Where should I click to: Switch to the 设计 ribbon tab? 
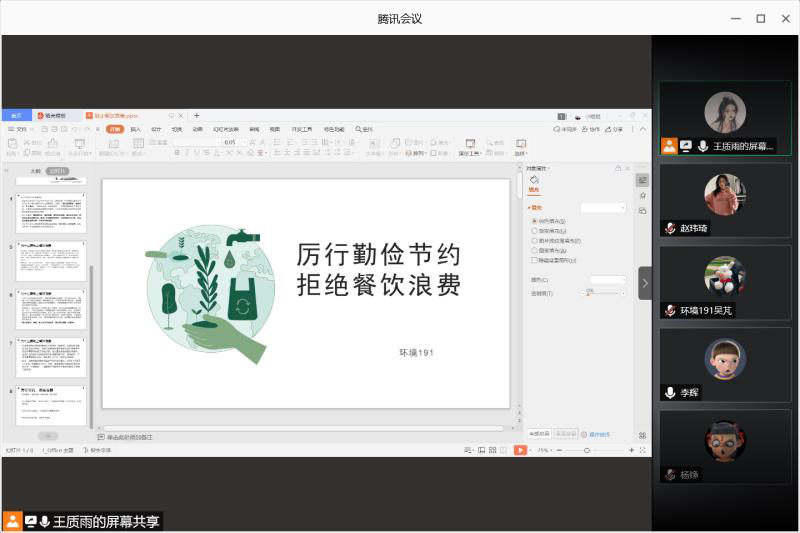click(155, 129)
